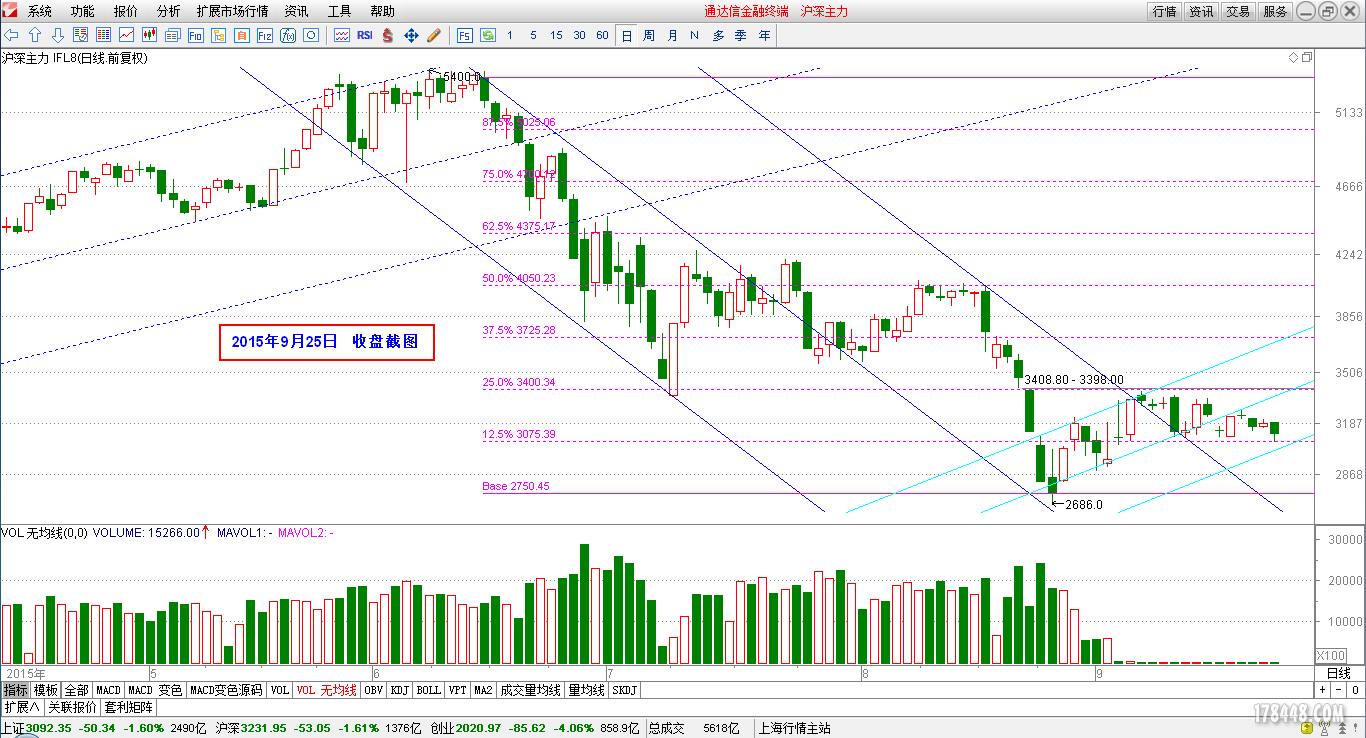Open the 系统 menu

coord(40,11)
